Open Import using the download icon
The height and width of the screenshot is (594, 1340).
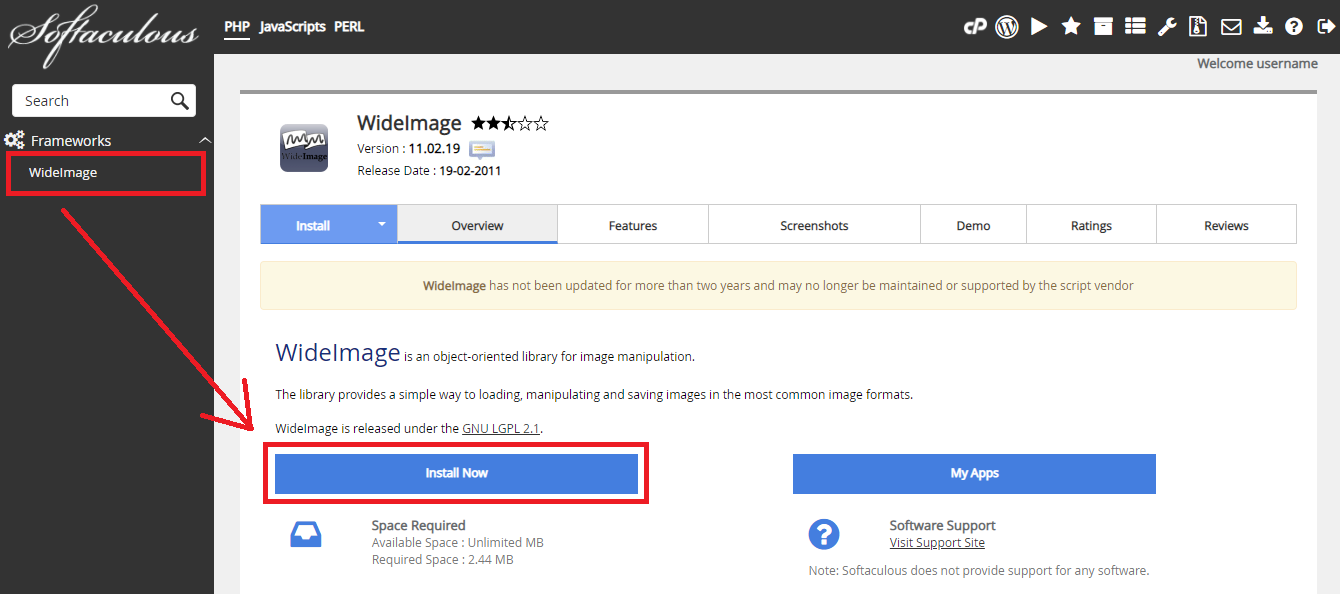pyautogui.click(x=1263, y=26)
